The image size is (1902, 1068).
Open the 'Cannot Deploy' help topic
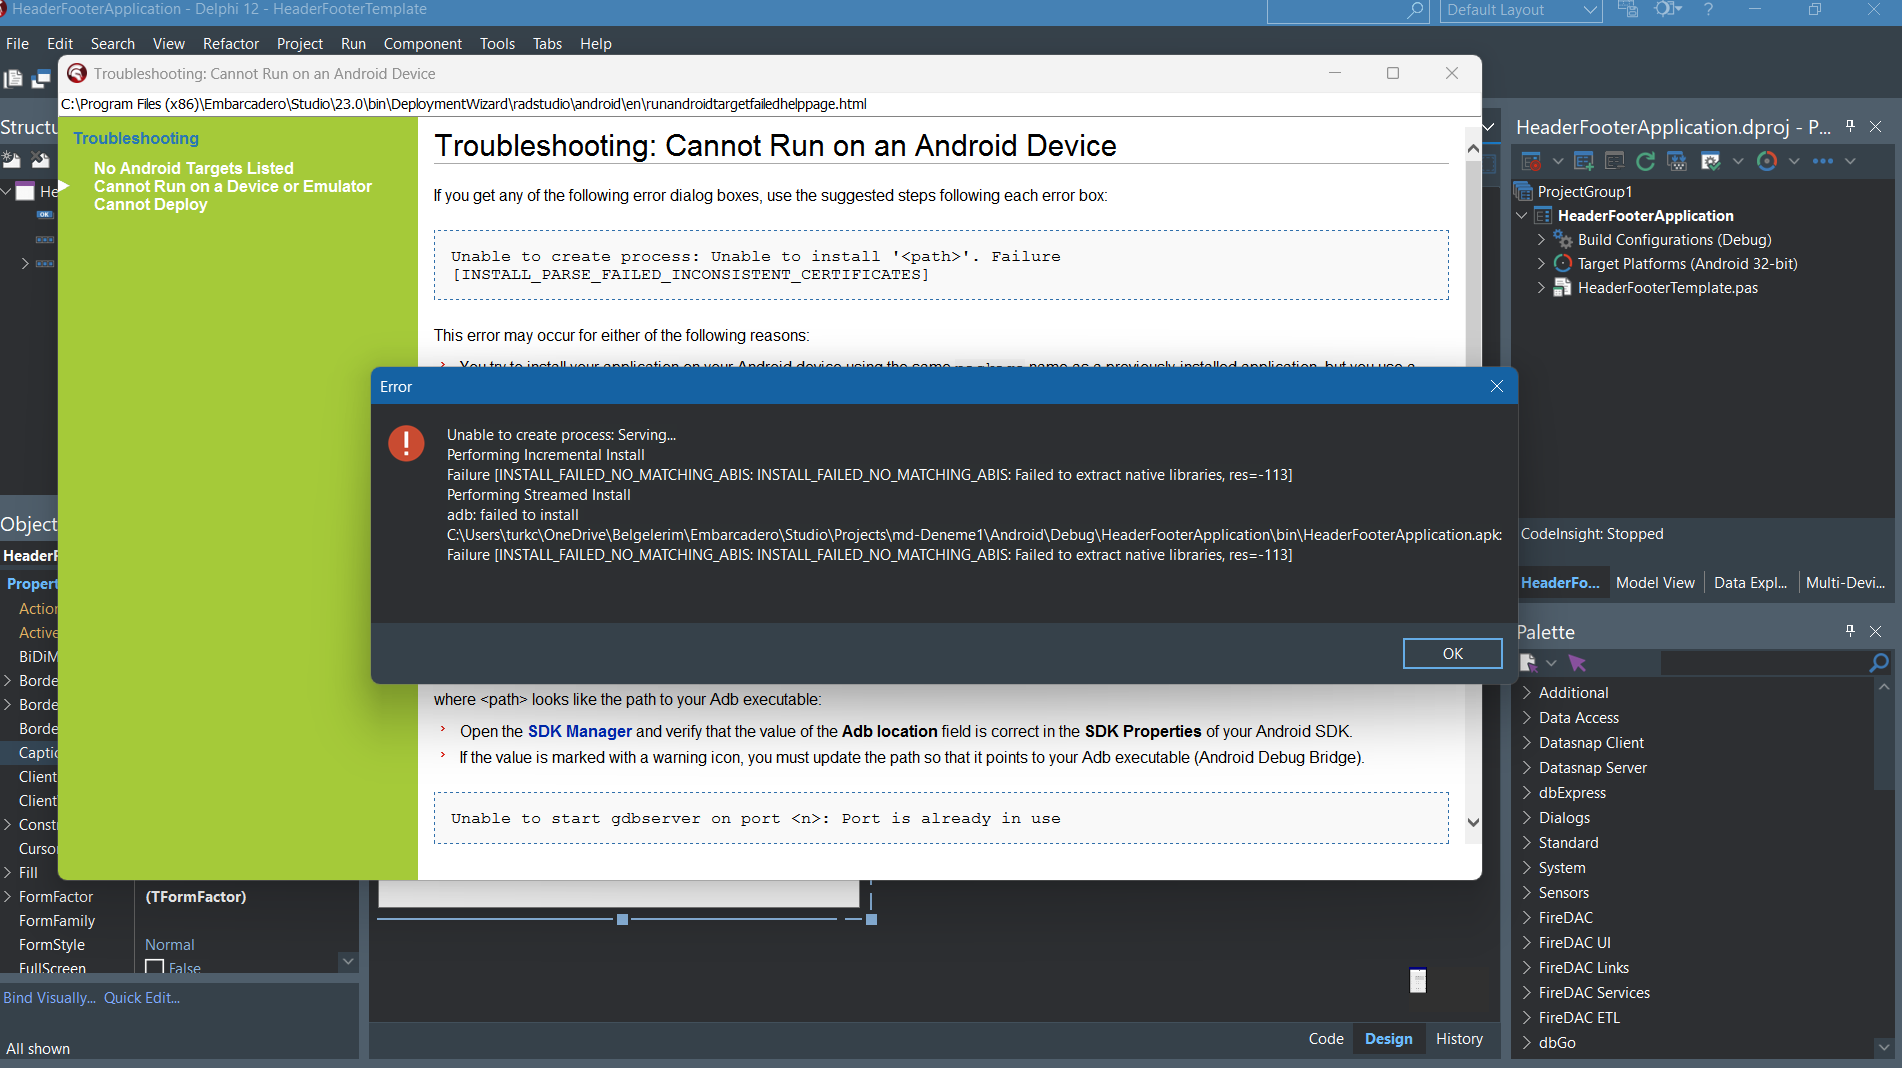[x=151, y=204]
